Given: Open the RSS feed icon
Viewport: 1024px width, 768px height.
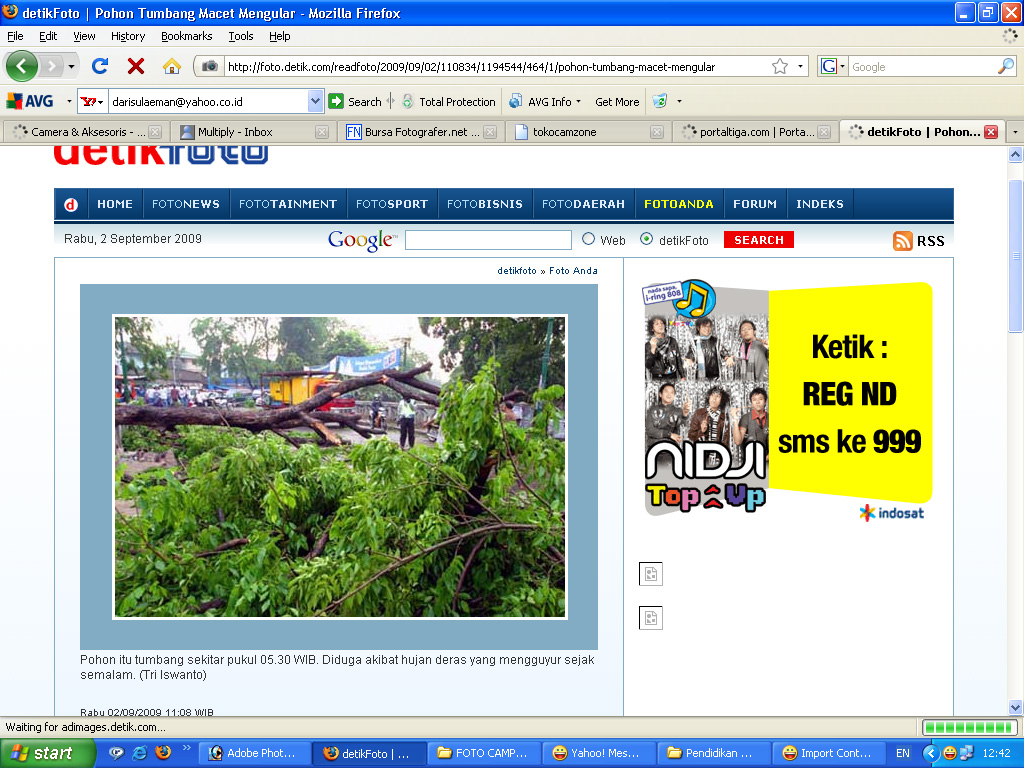Looking at the screenshot, I should tap(903, 241).
